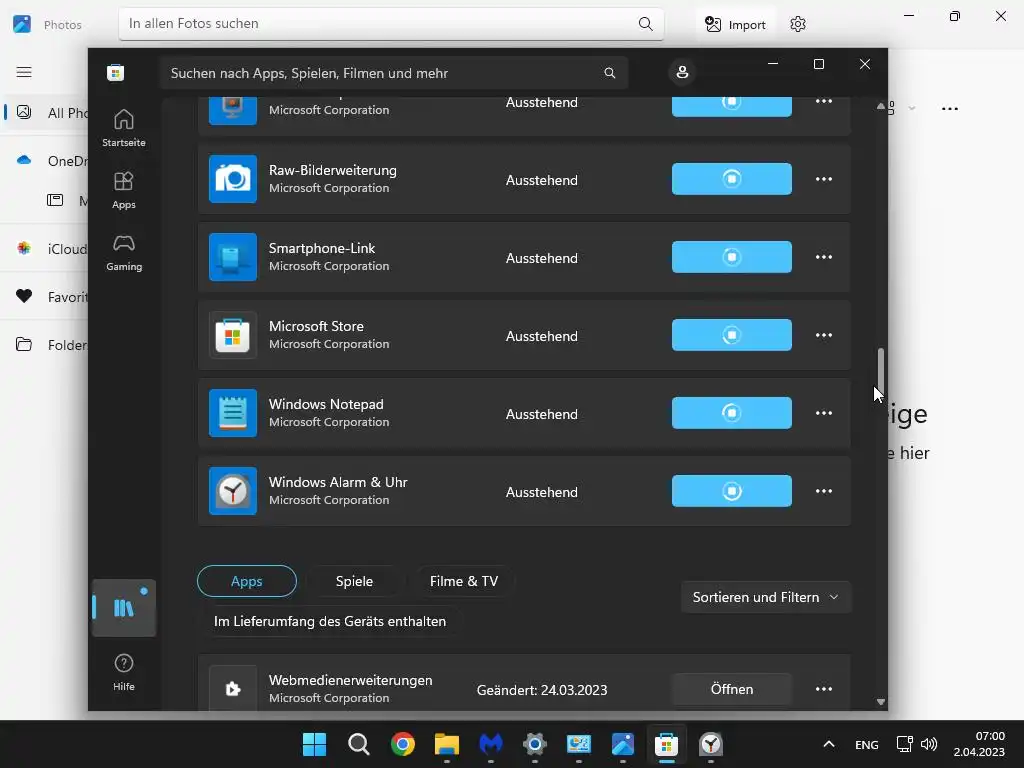Viewport: 1024px width, 768px height.
Task: Open the Startseite home icon in Store sidebar
Action: pos(123,128)
